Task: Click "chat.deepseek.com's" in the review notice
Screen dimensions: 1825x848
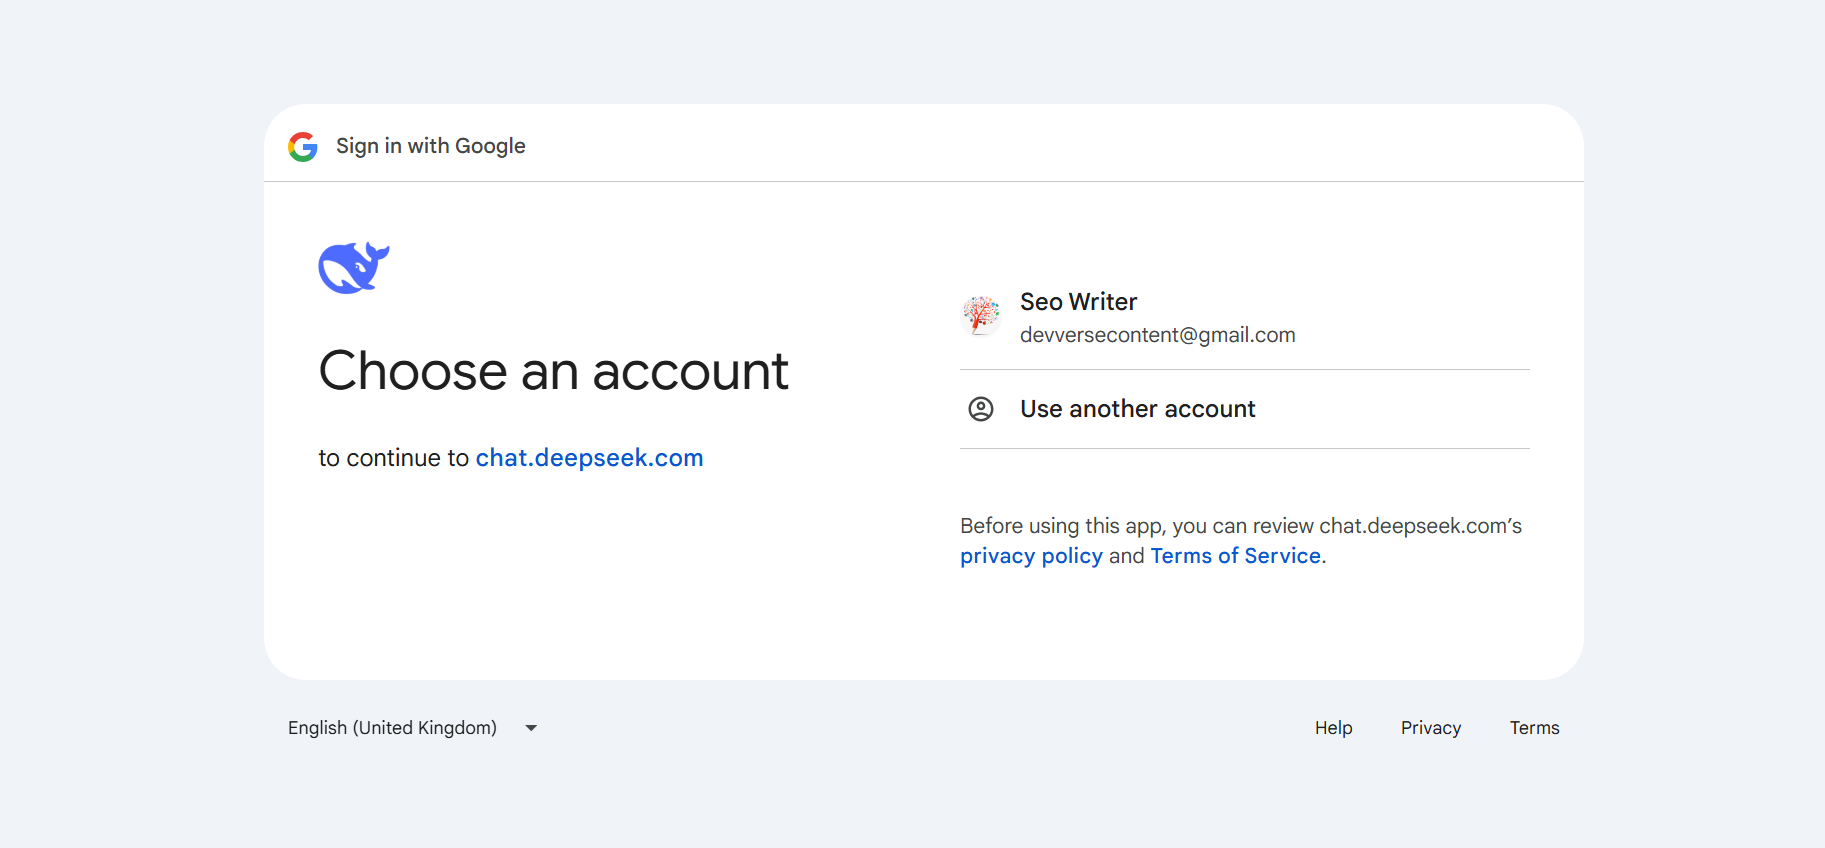Action: coord(1420,526)
